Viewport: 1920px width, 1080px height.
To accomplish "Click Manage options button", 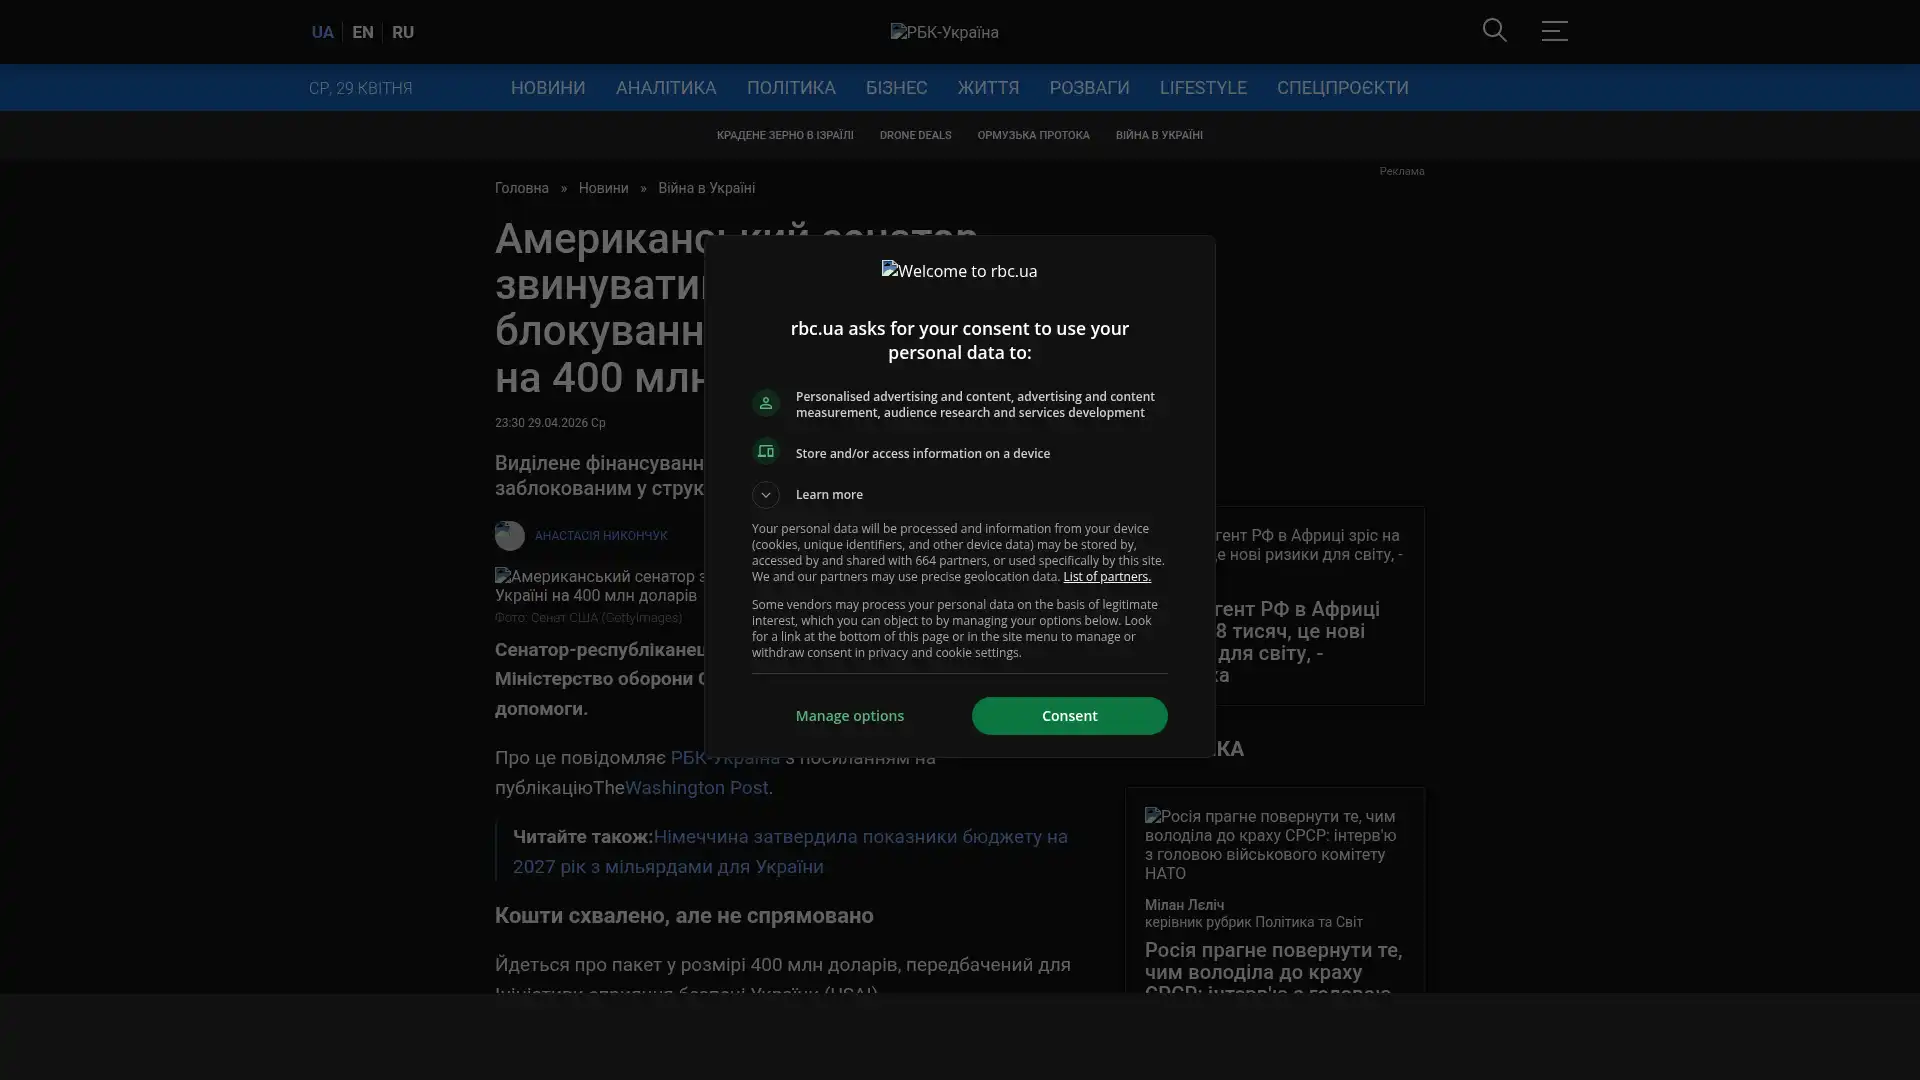I will 850,716.
